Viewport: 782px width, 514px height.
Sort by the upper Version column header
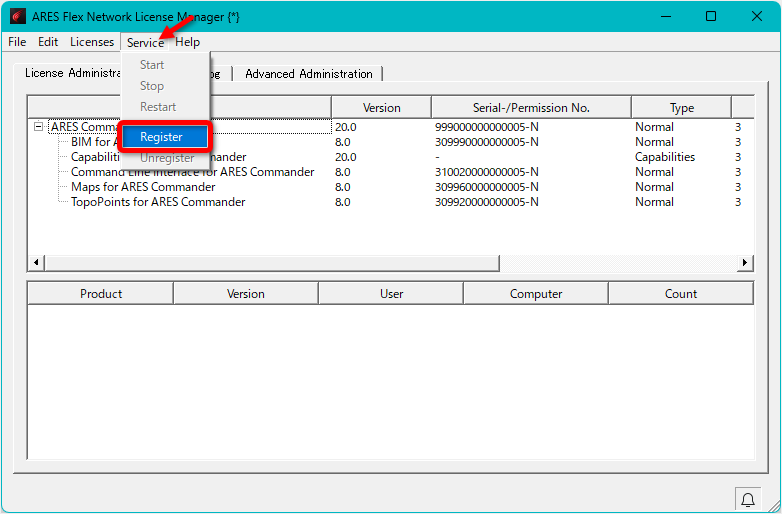(382, 108)
